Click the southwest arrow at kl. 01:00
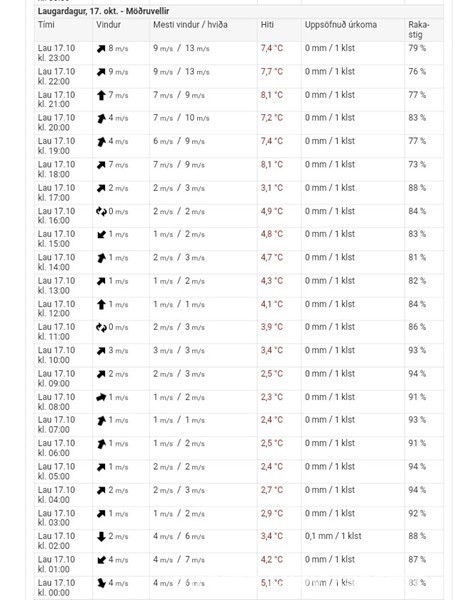The height and width of the screenshot is (600, 464). [101, 560]
